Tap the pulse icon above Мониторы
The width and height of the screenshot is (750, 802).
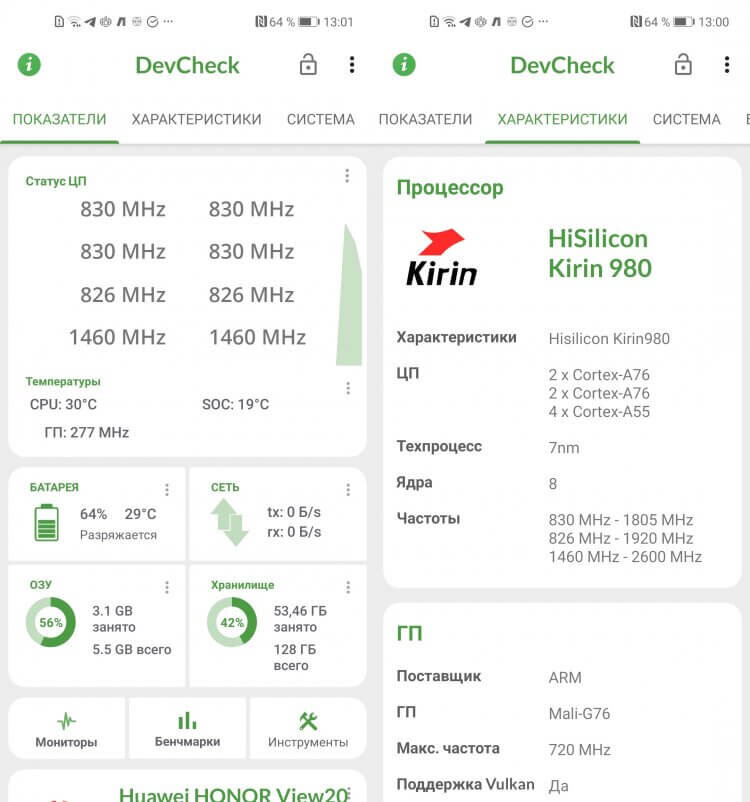point(67,721)
